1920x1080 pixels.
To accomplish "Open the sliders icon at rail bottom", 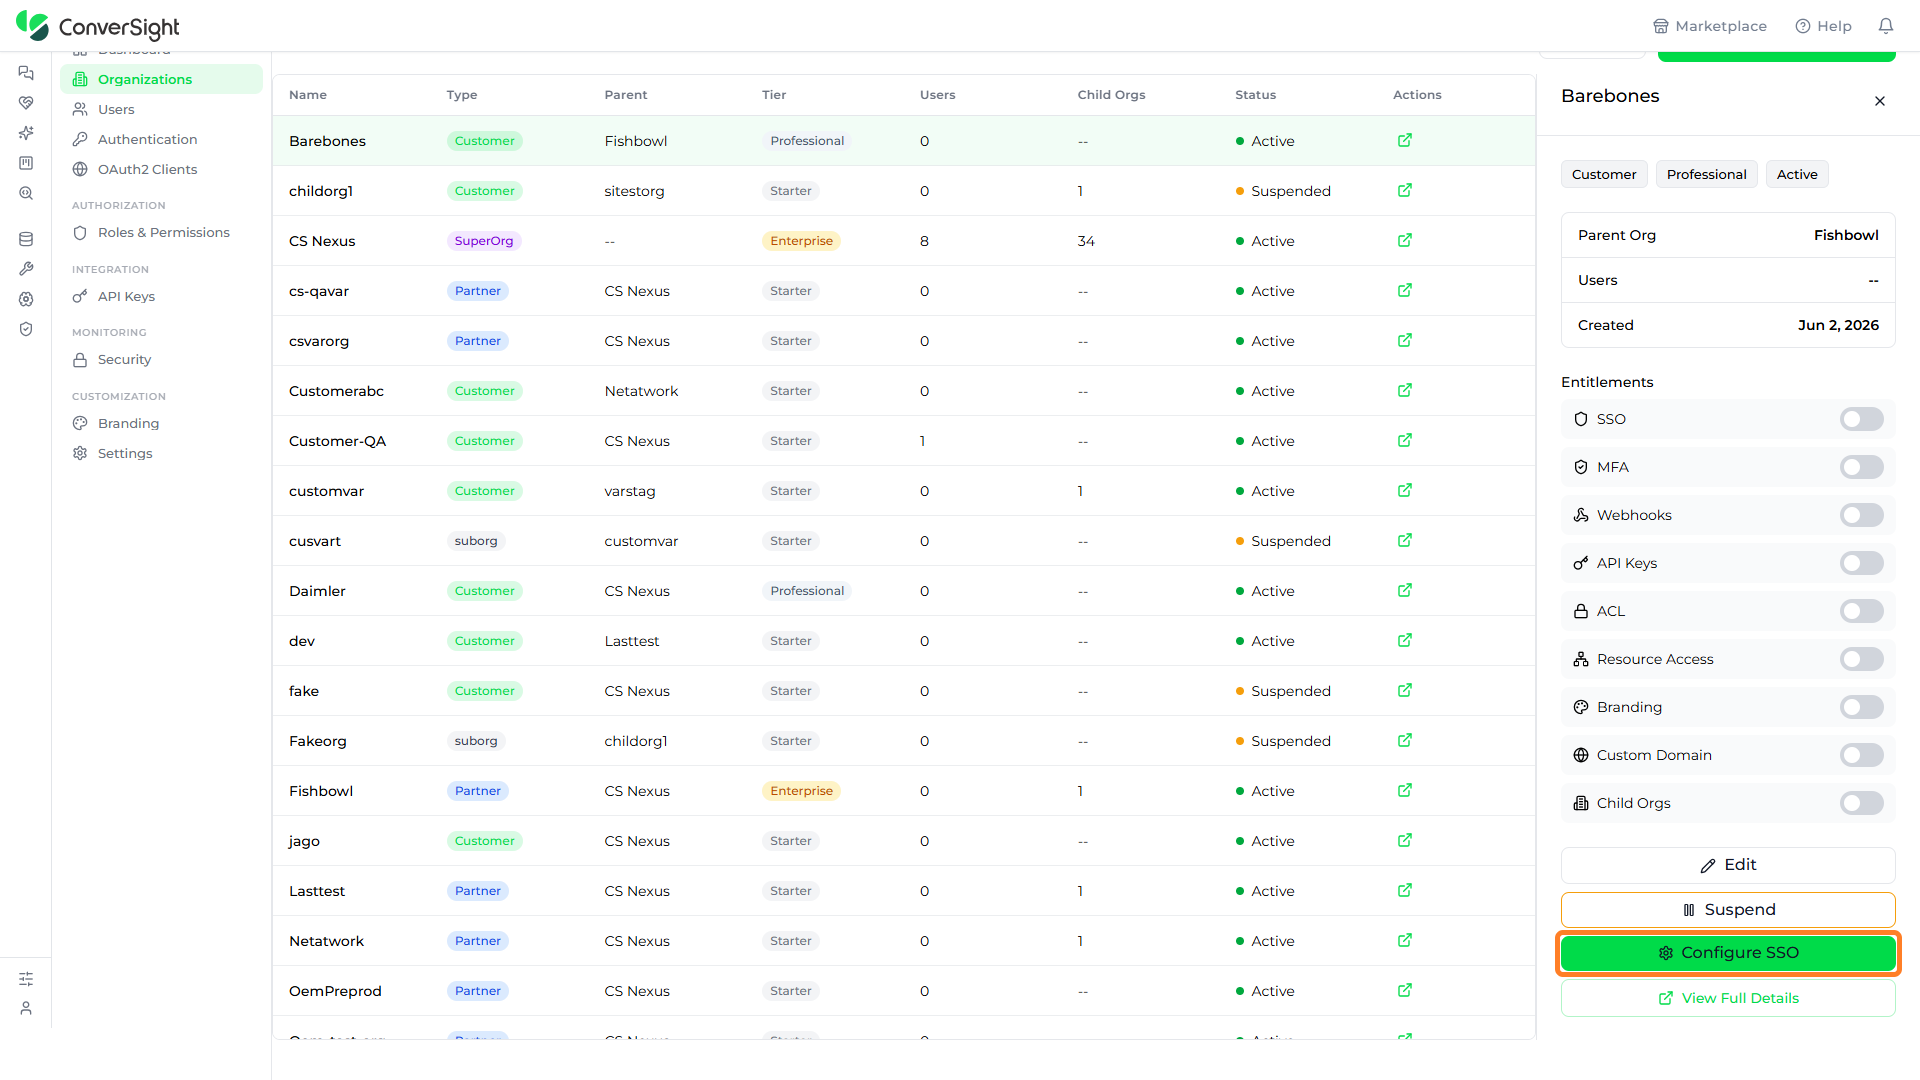I will pyautogui.click(x=26, y=979).
